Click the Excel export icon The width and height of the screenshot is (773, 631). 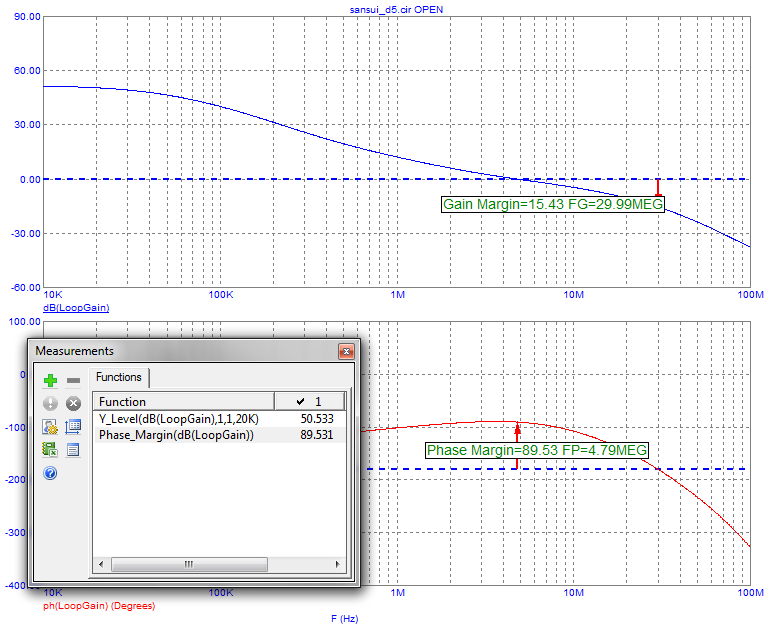click(x=50, y=450)
